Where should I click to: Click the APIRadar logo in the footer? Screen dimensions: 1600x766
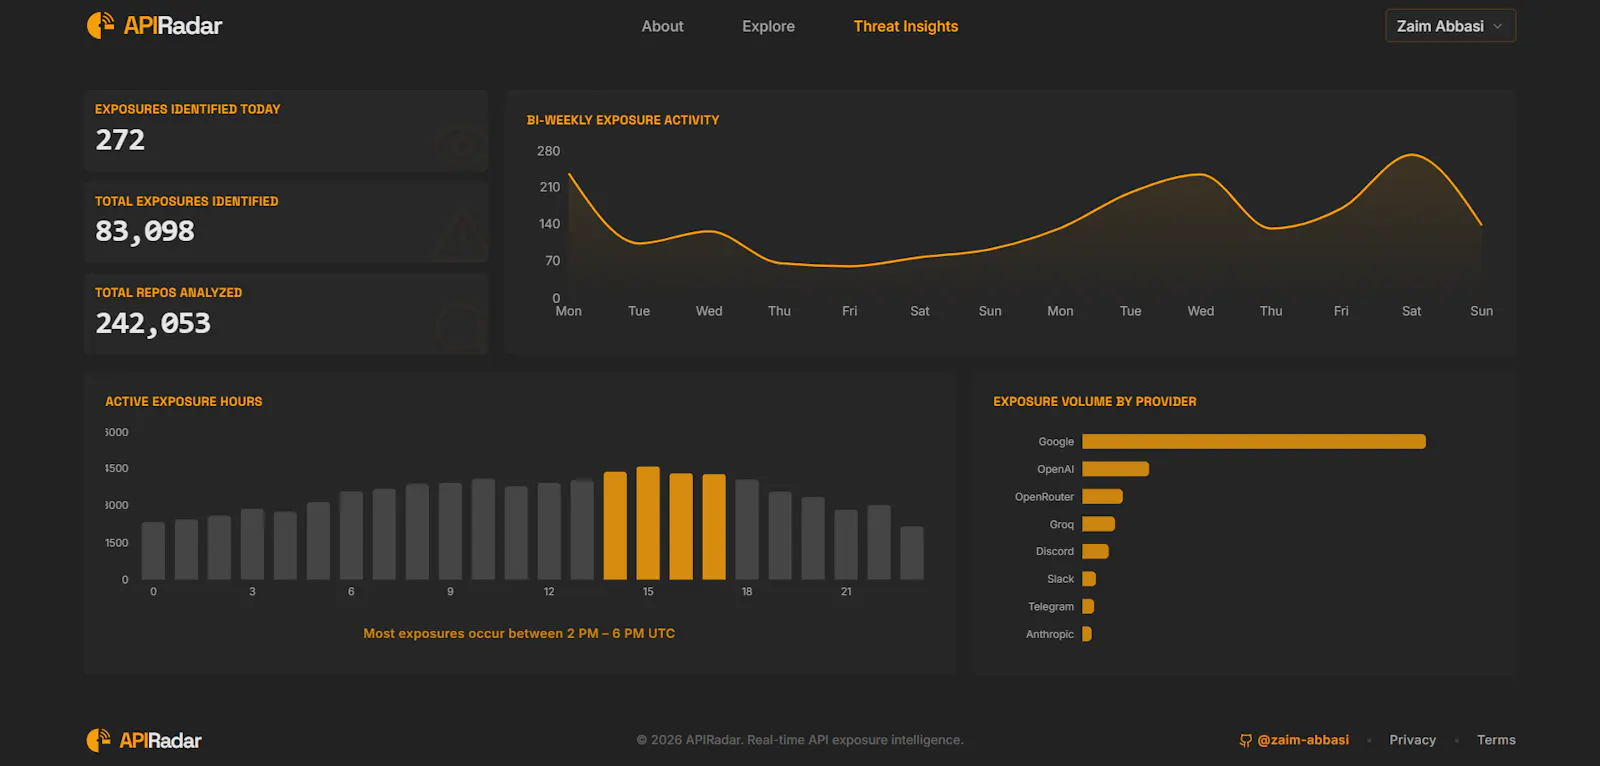coord(144,740)
